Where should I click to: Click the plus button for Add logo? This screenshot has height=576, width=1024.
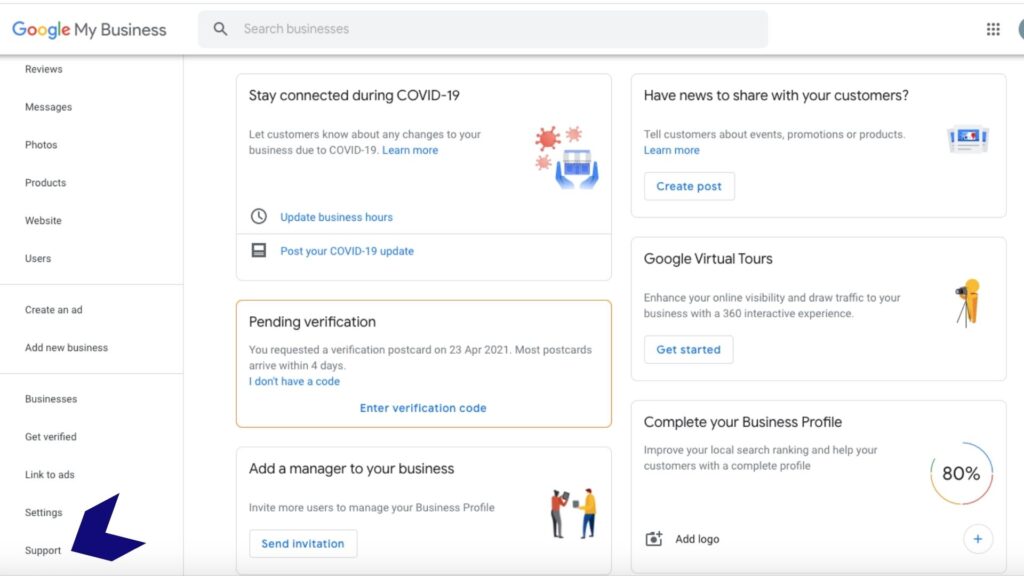point(978,539)
